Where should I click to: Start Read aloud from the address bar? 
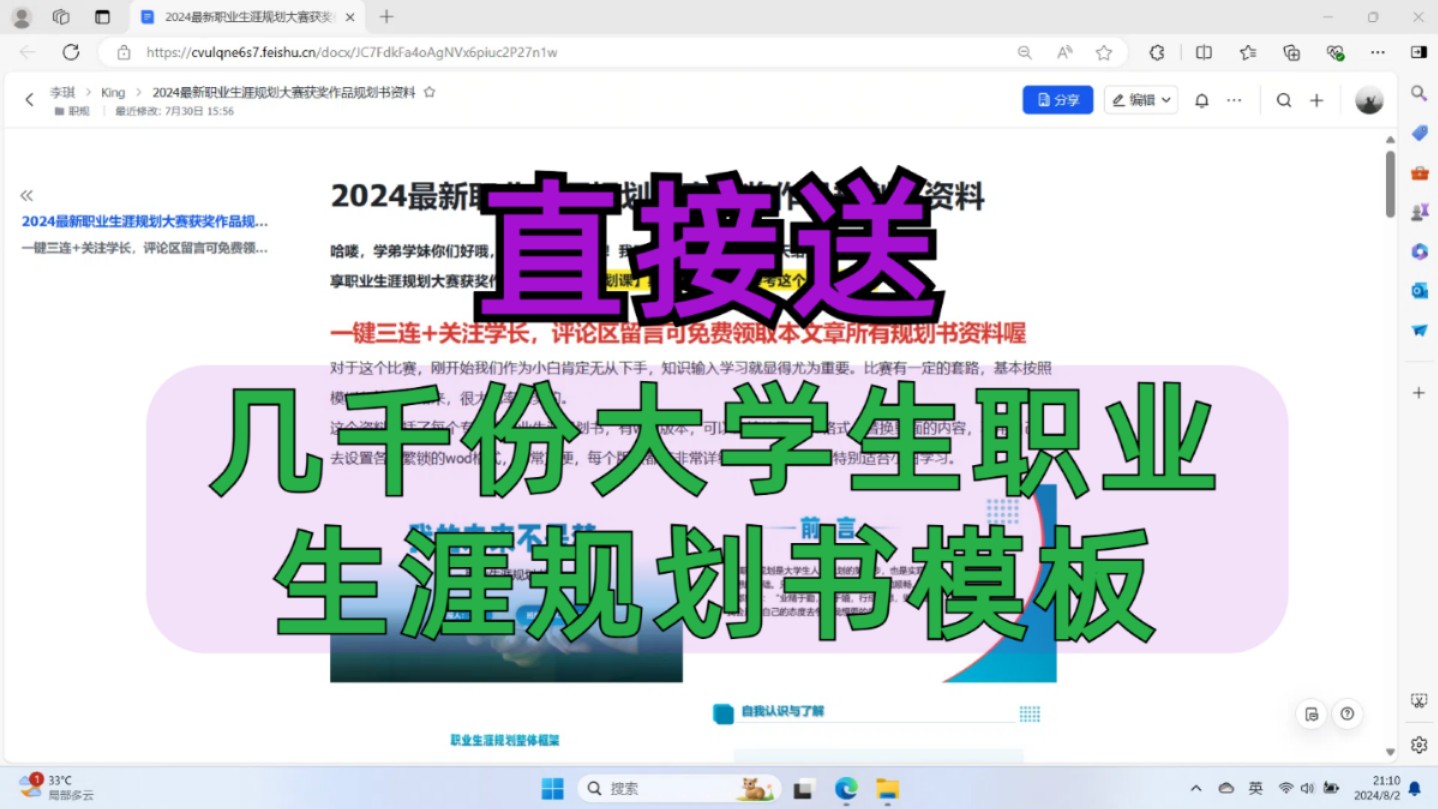click(x=1064, y=52)
